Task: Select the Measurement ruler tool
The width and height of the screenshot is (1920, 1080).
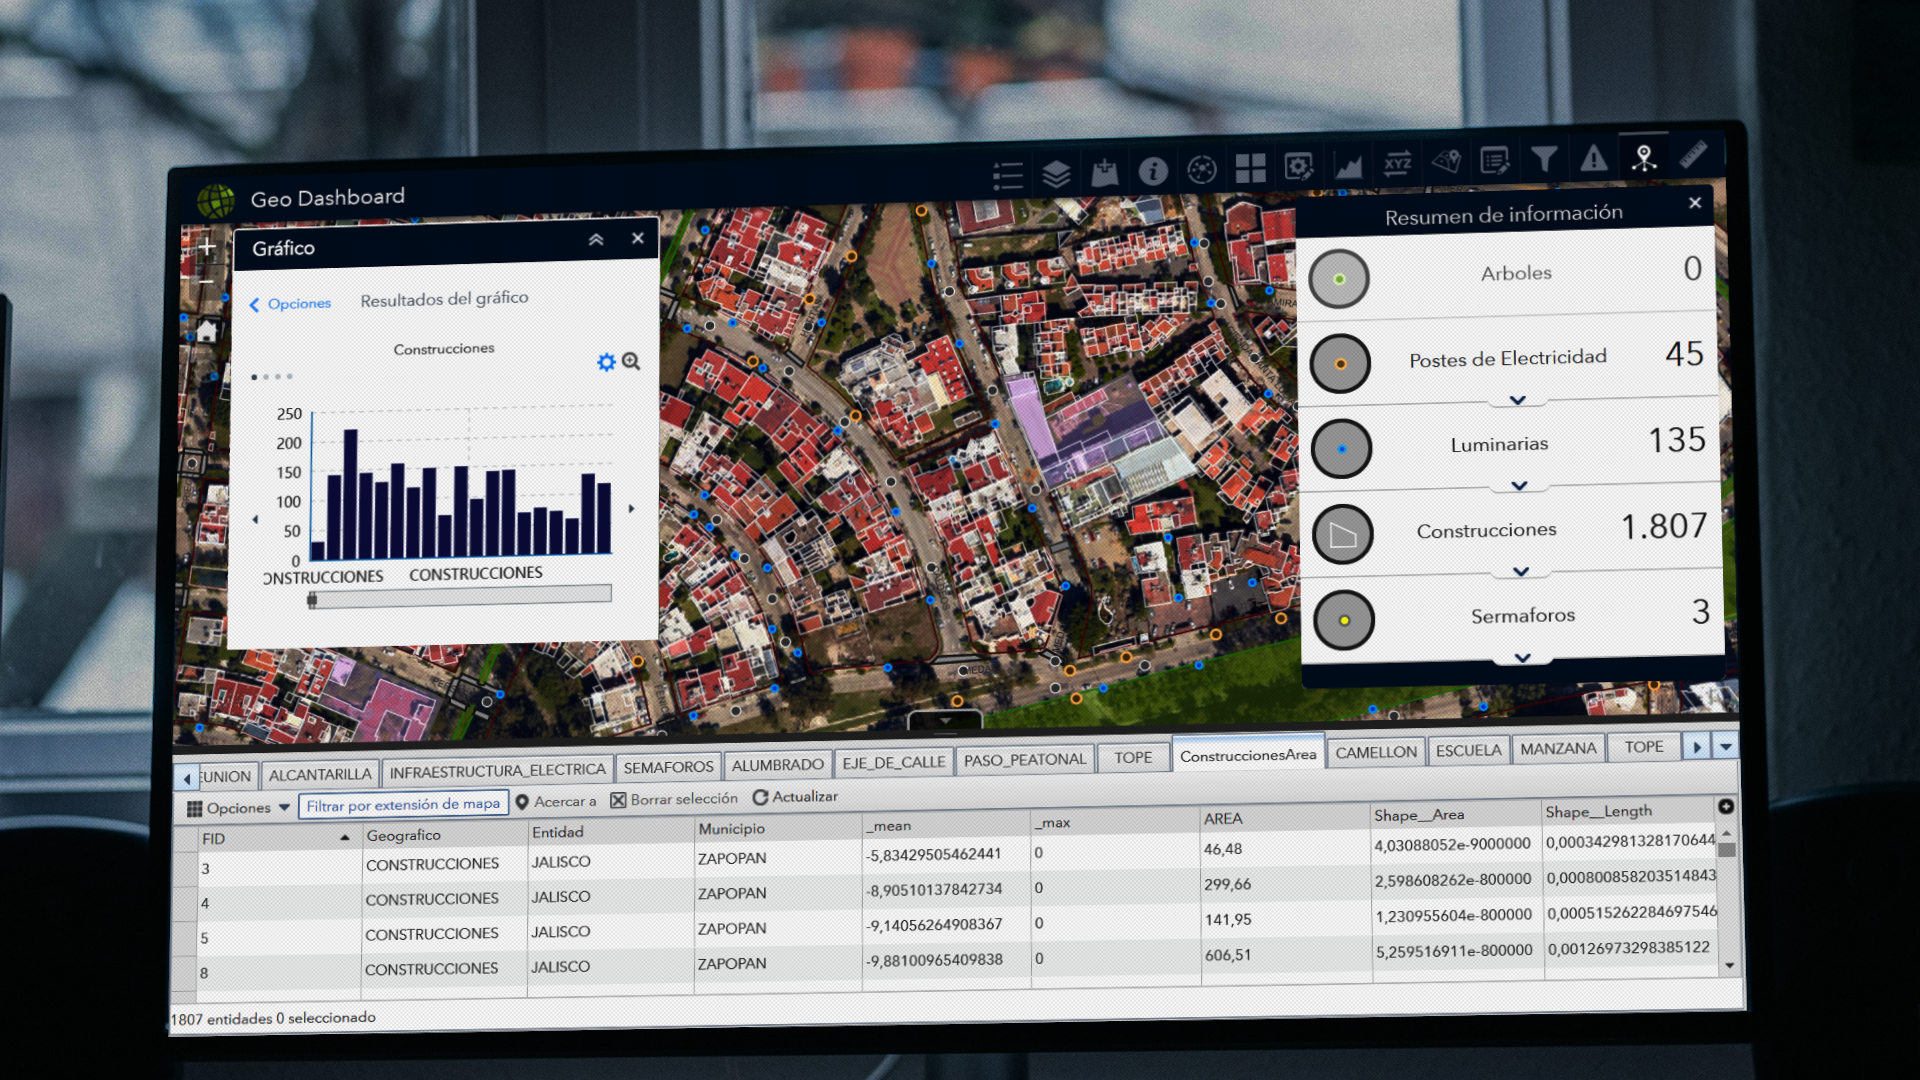Action: (x=1693, y=154)
